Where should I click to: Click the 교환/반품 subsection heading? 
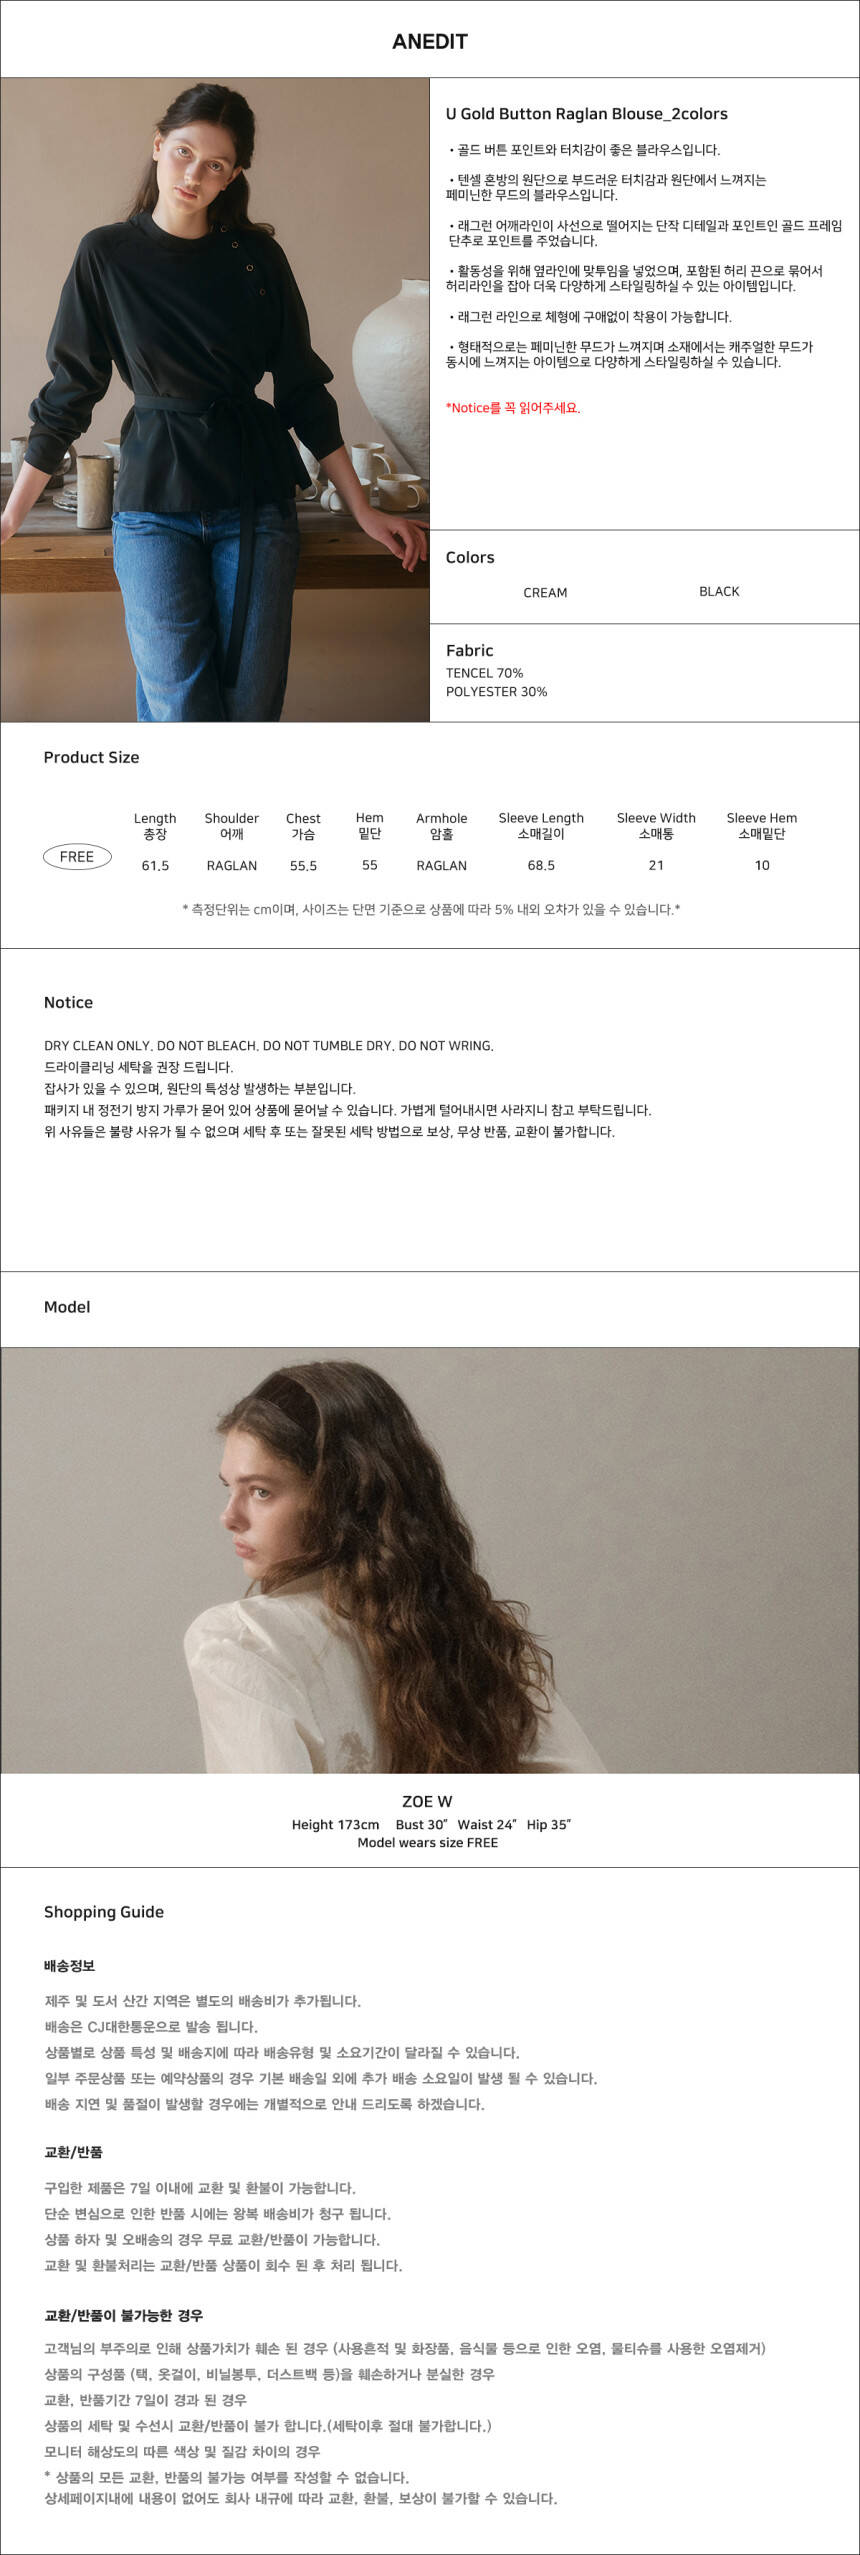coord(73,2151)
